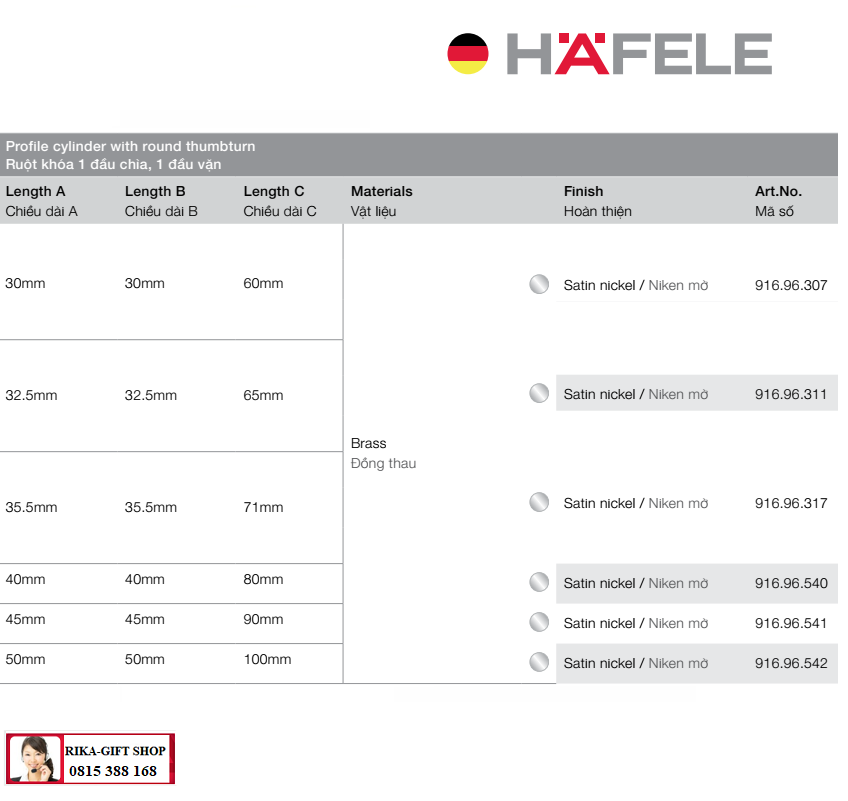Image resolution: width=848 pixels, height=801 pixels.
Task: Select satin nickel swatch for 916.96.540
Action: [539, 582]
